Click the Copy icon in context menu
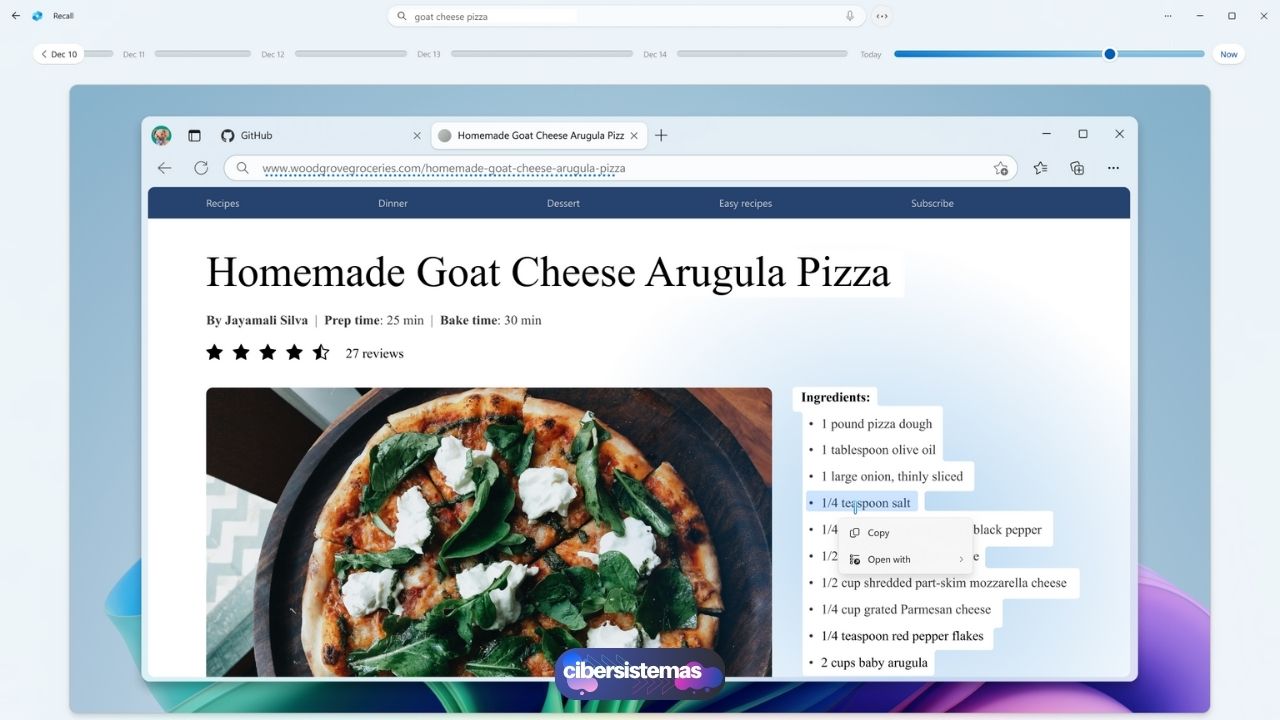 [854, 533]
